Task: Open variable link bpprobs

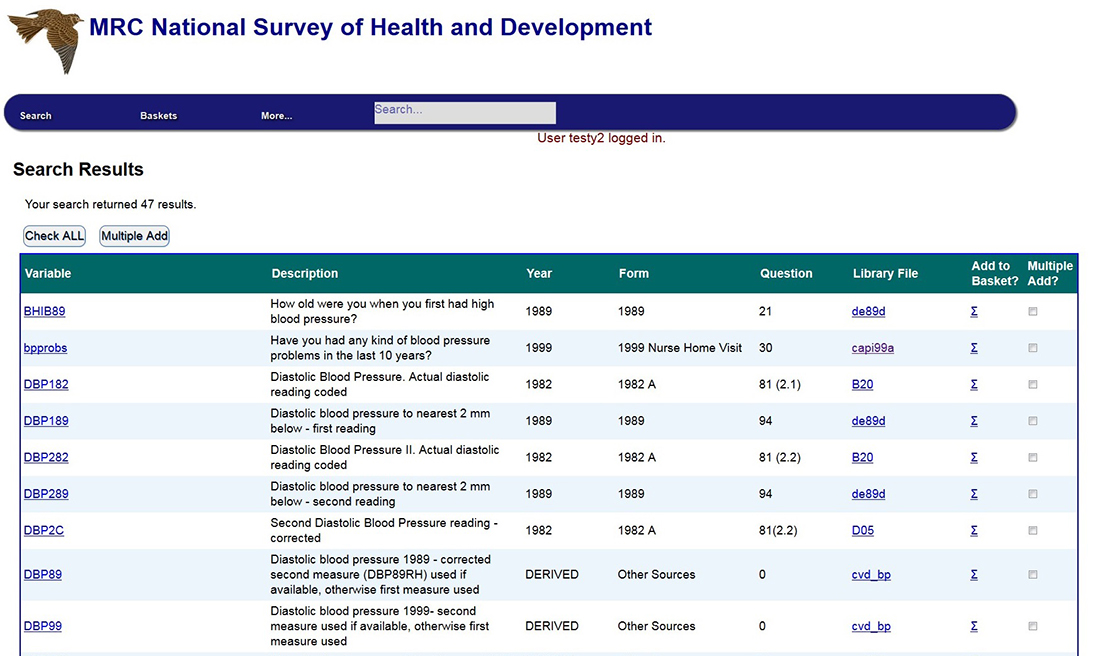Action: click(46, 348)
